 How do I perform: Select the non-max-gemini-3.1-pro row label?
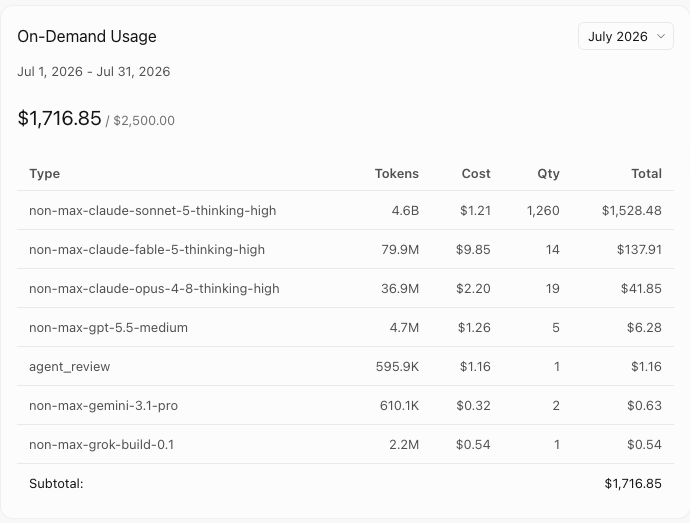tap(103, 405)
